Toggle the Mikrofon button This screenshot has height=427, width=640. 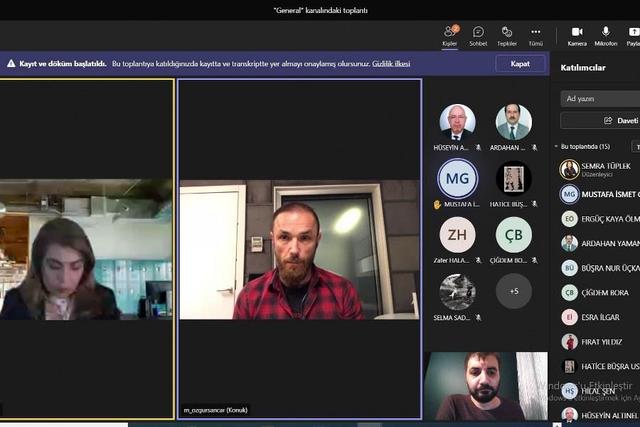pos(606,36)
